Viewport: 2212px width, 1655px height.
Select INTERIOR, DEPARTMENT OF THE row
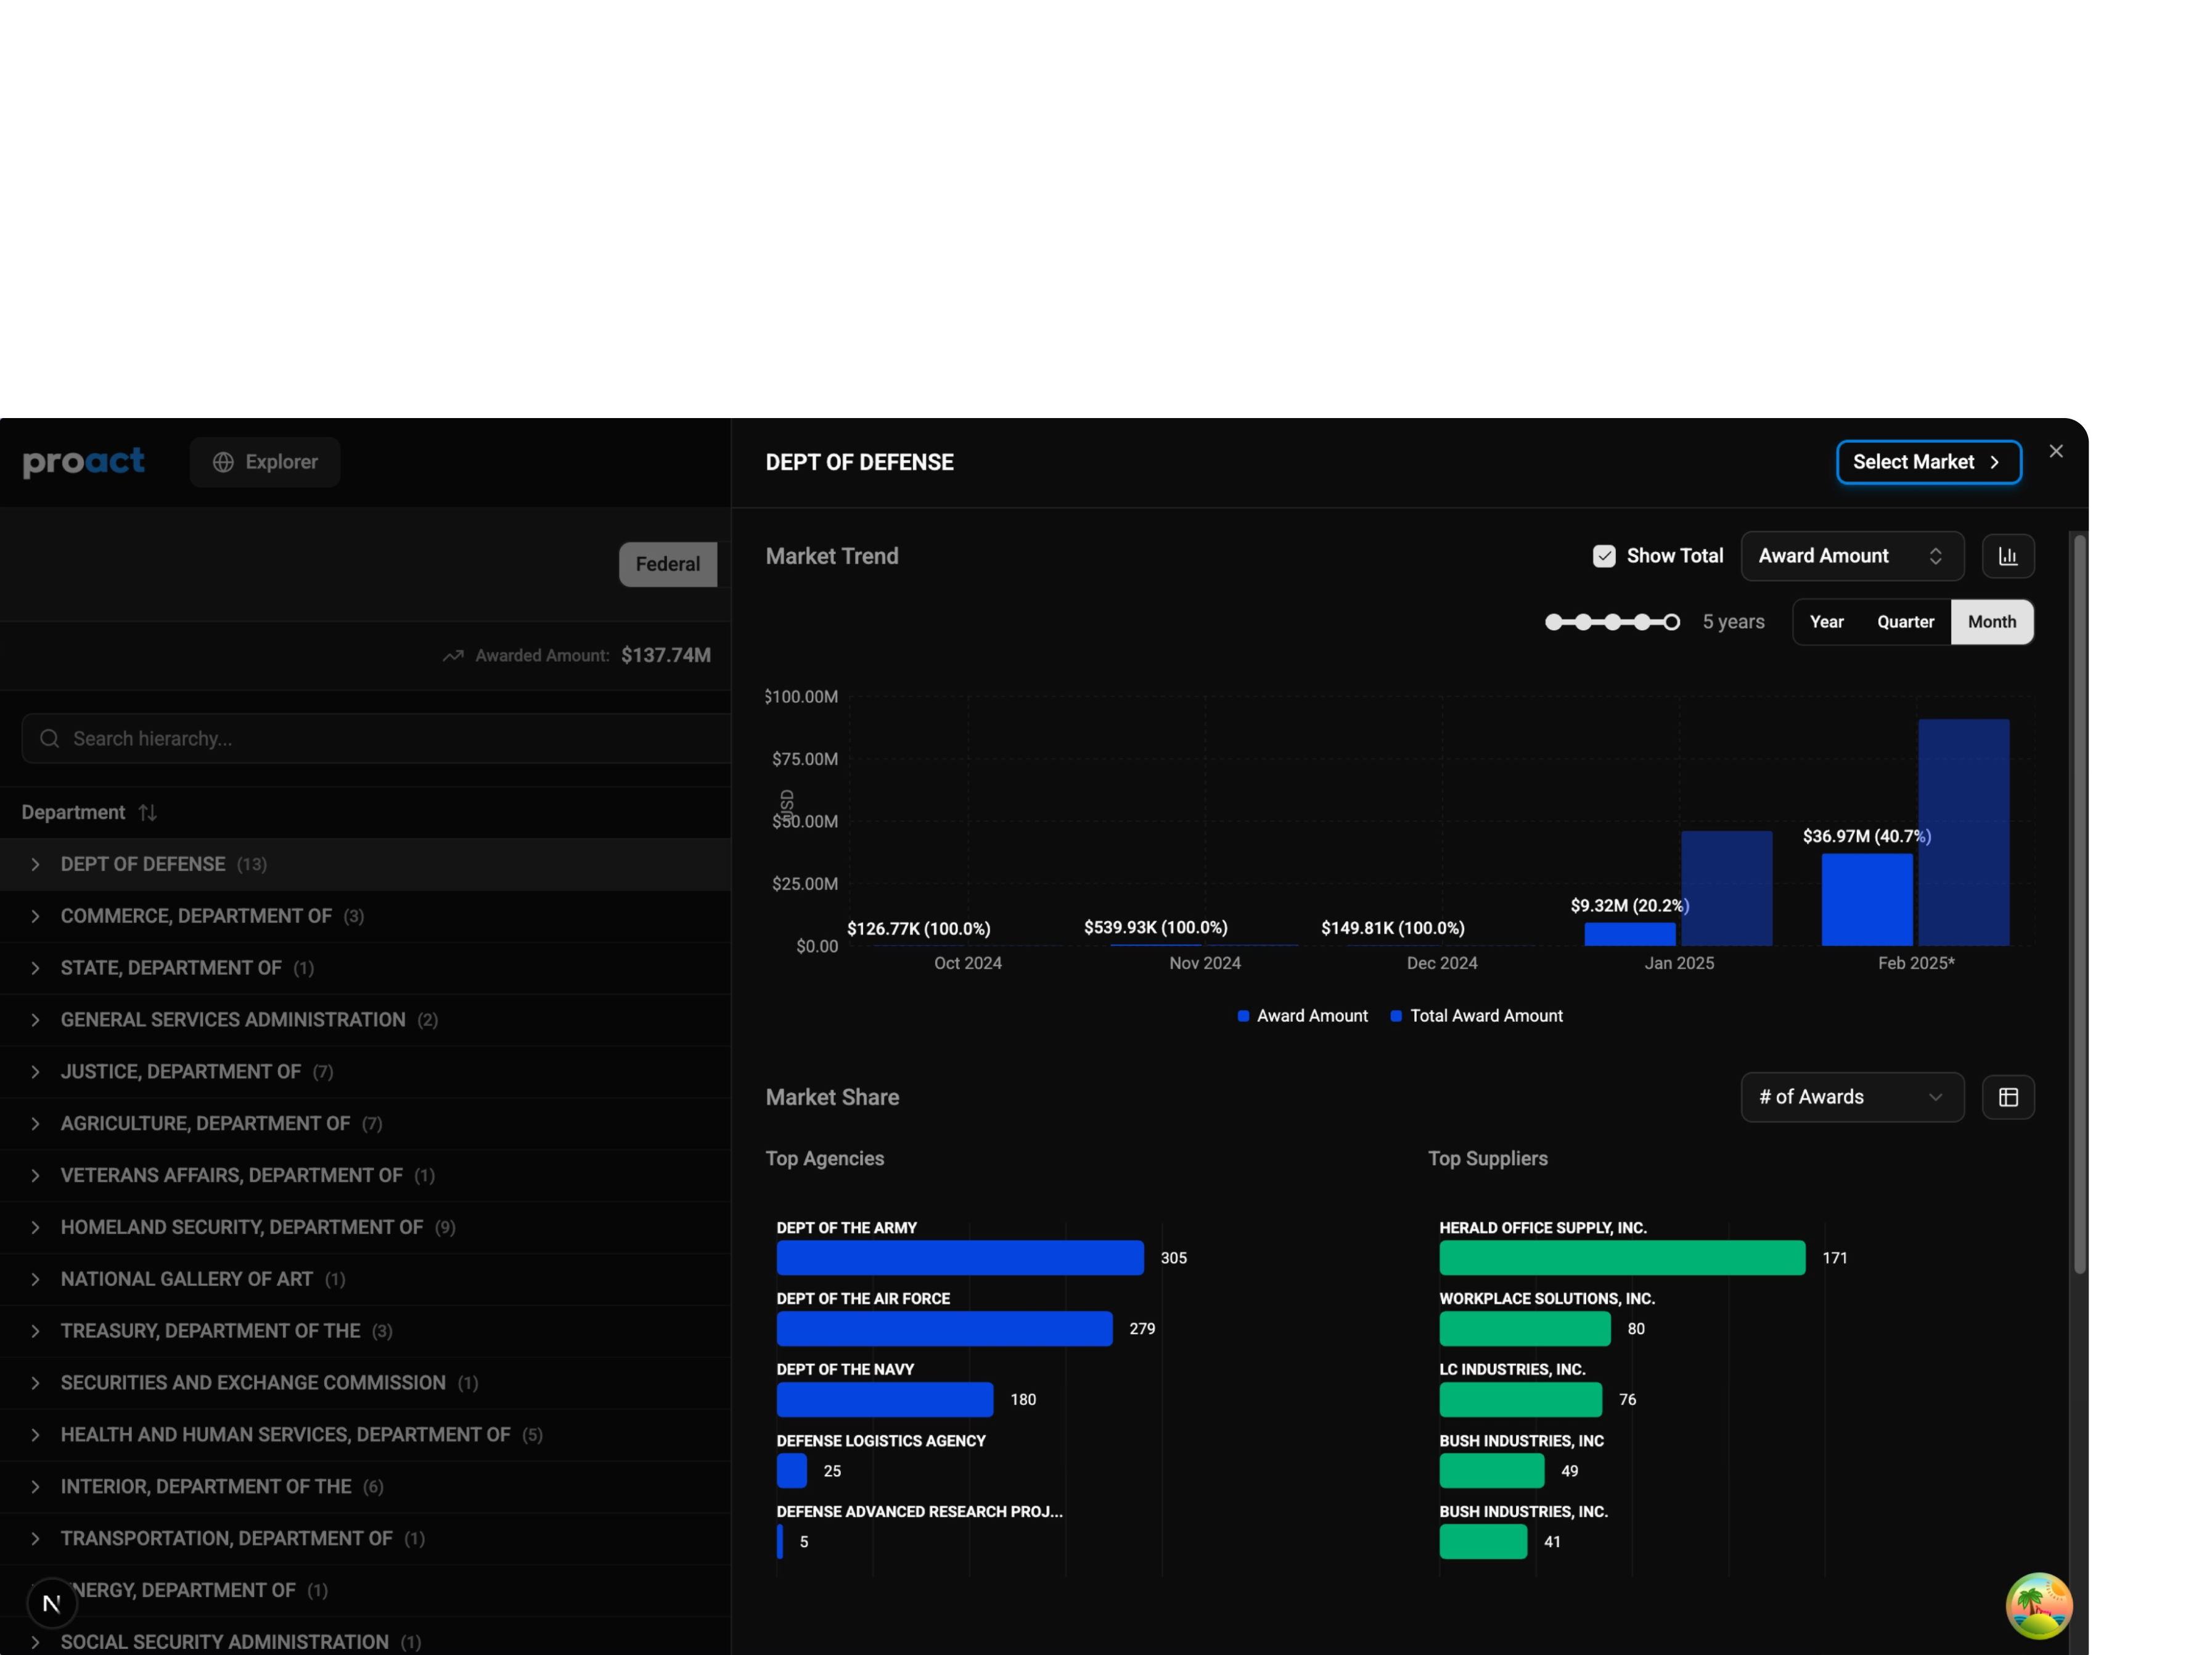pyautogui.click(x=365, y=1487)
